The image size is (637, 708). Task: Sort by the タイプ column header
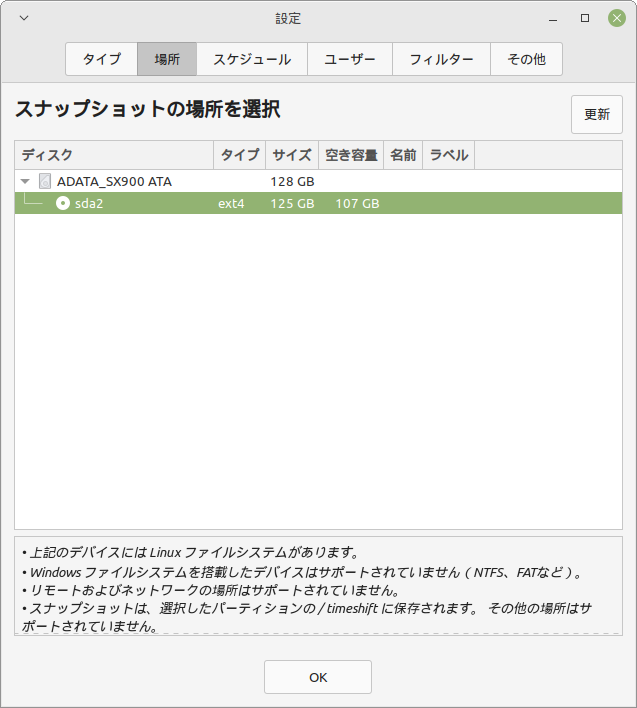pos(239,155)
